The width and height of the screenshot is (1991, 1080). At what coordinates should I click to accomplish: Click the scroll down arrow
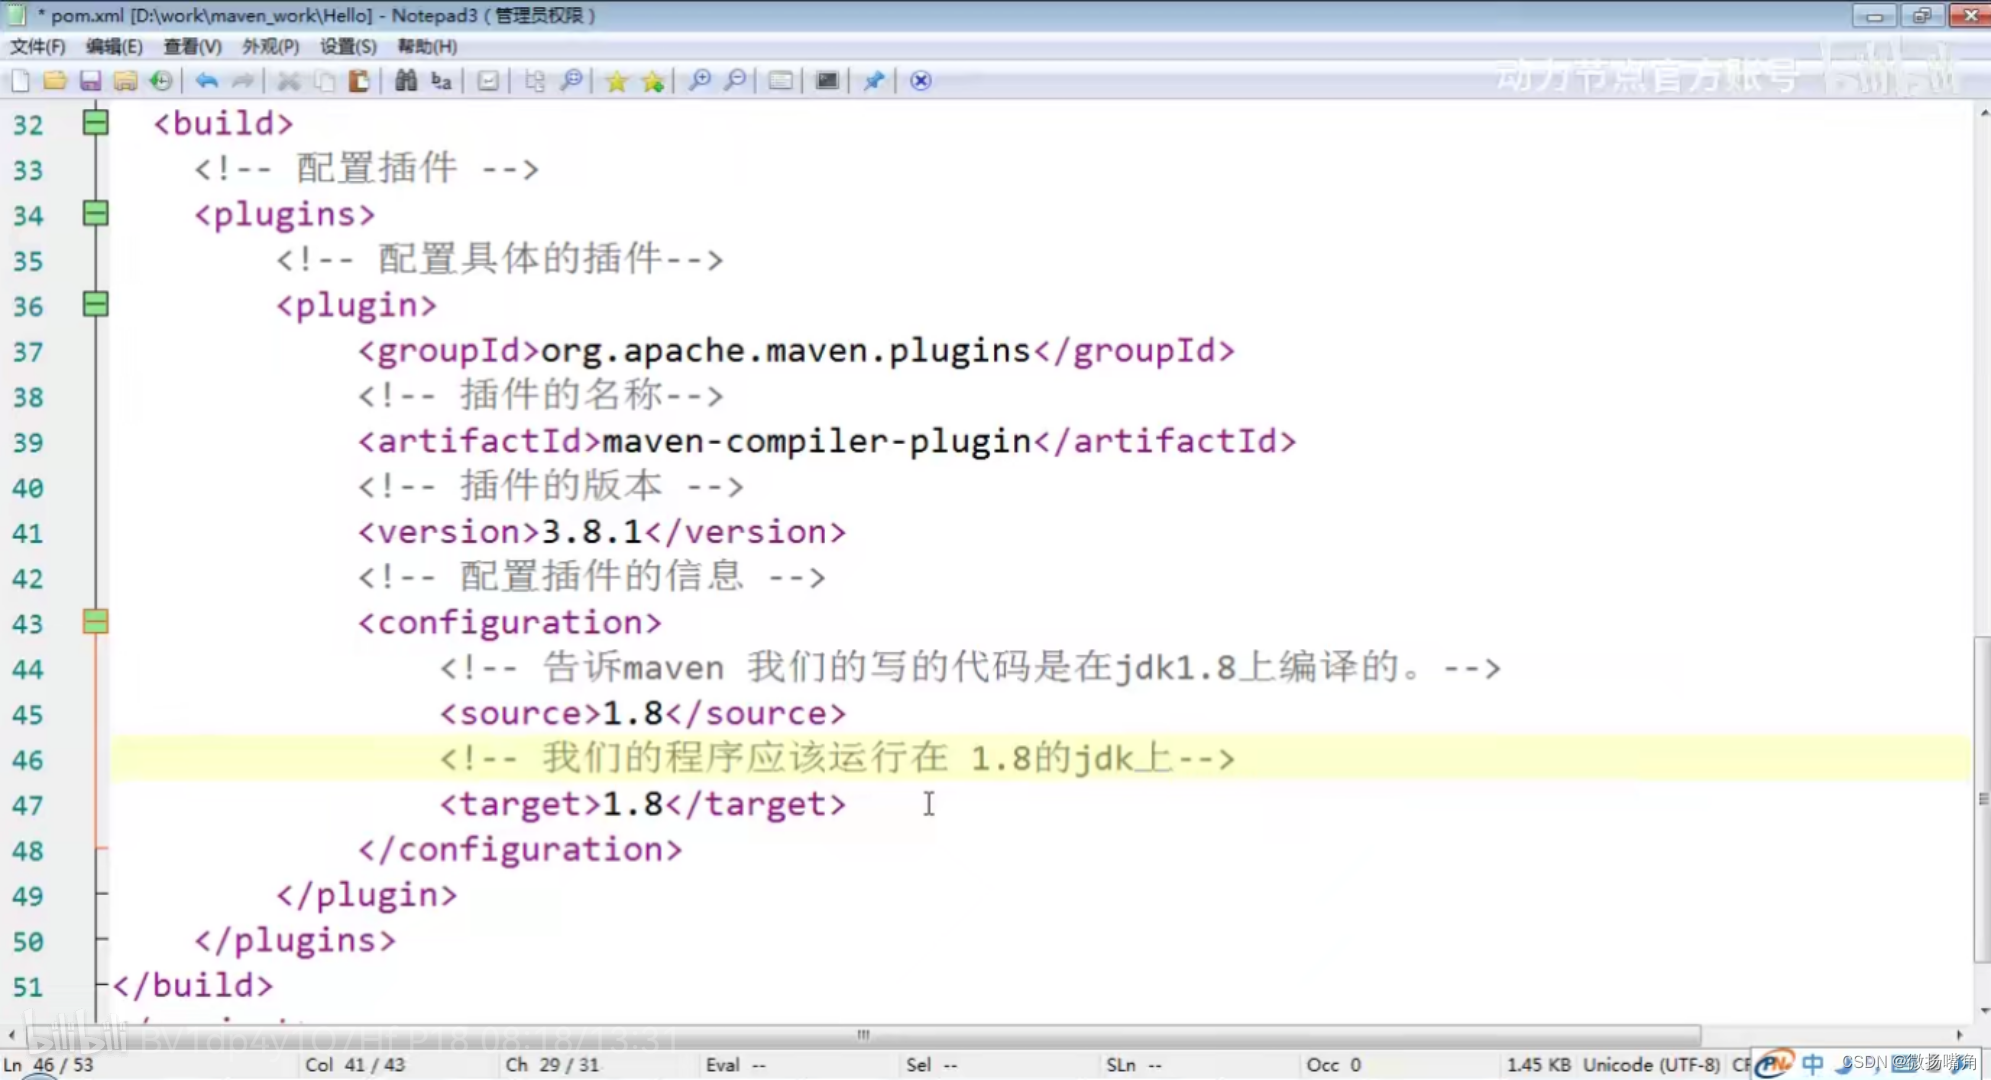click(1983, 1011)
